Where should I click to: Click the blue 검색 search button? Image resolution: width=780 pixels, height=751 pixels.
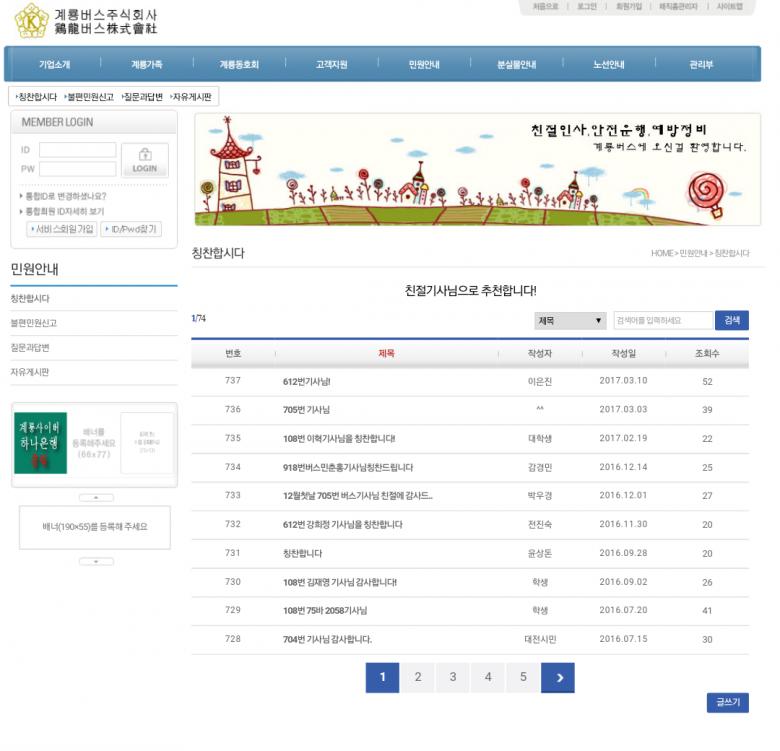point(731,321)
